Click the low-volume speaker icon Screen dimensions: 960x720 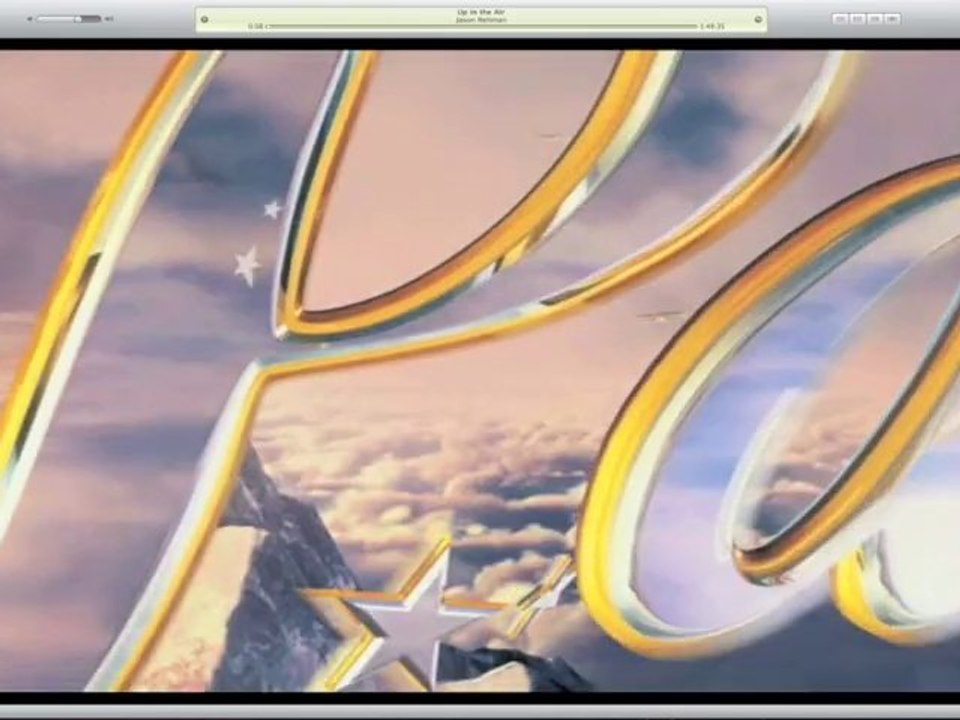[x=30, y=19]
